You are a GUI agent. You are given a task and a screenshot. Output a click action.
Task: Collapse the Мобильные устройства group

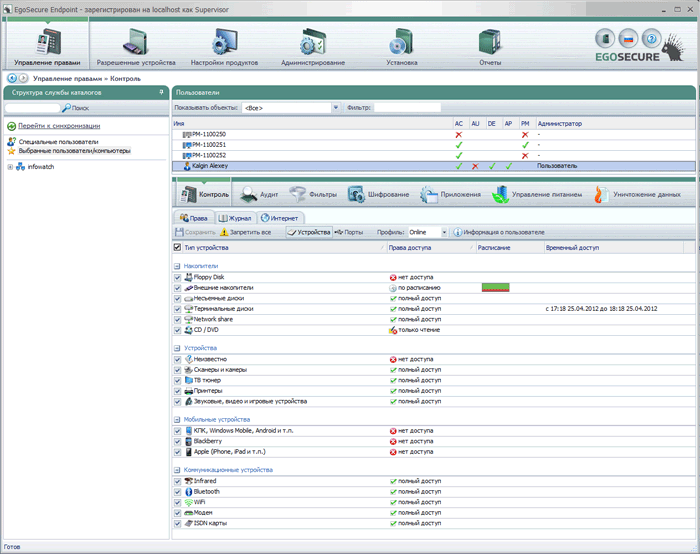[177, 420]
